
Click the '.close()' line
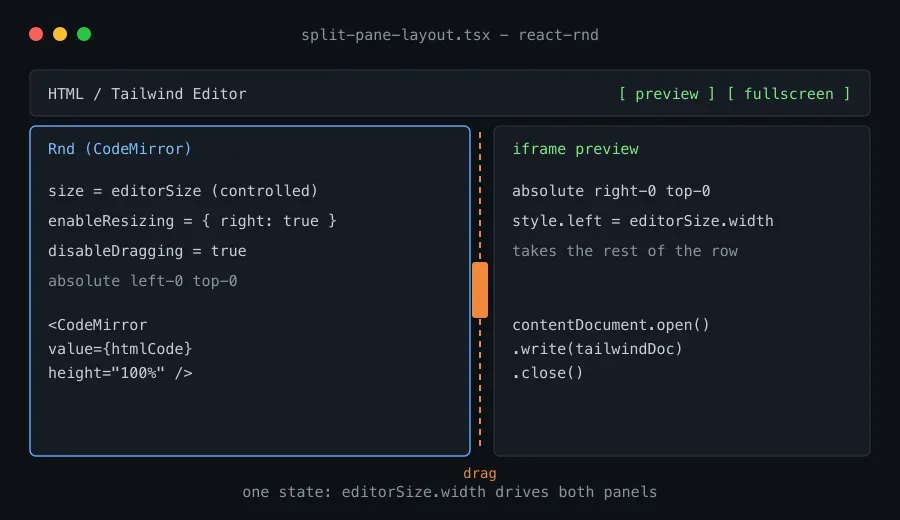point(548,372)
